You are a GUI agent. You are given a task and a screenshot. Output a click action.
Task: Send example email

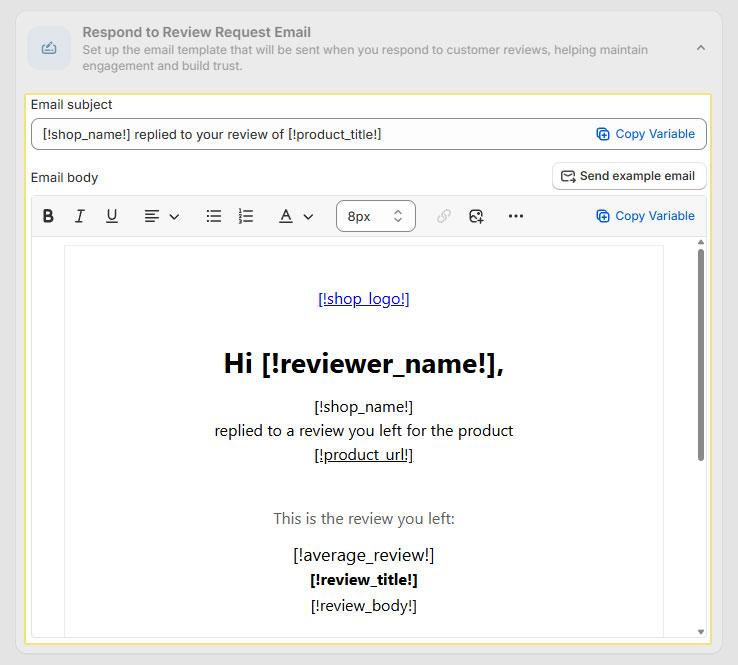tap(629, 176)
